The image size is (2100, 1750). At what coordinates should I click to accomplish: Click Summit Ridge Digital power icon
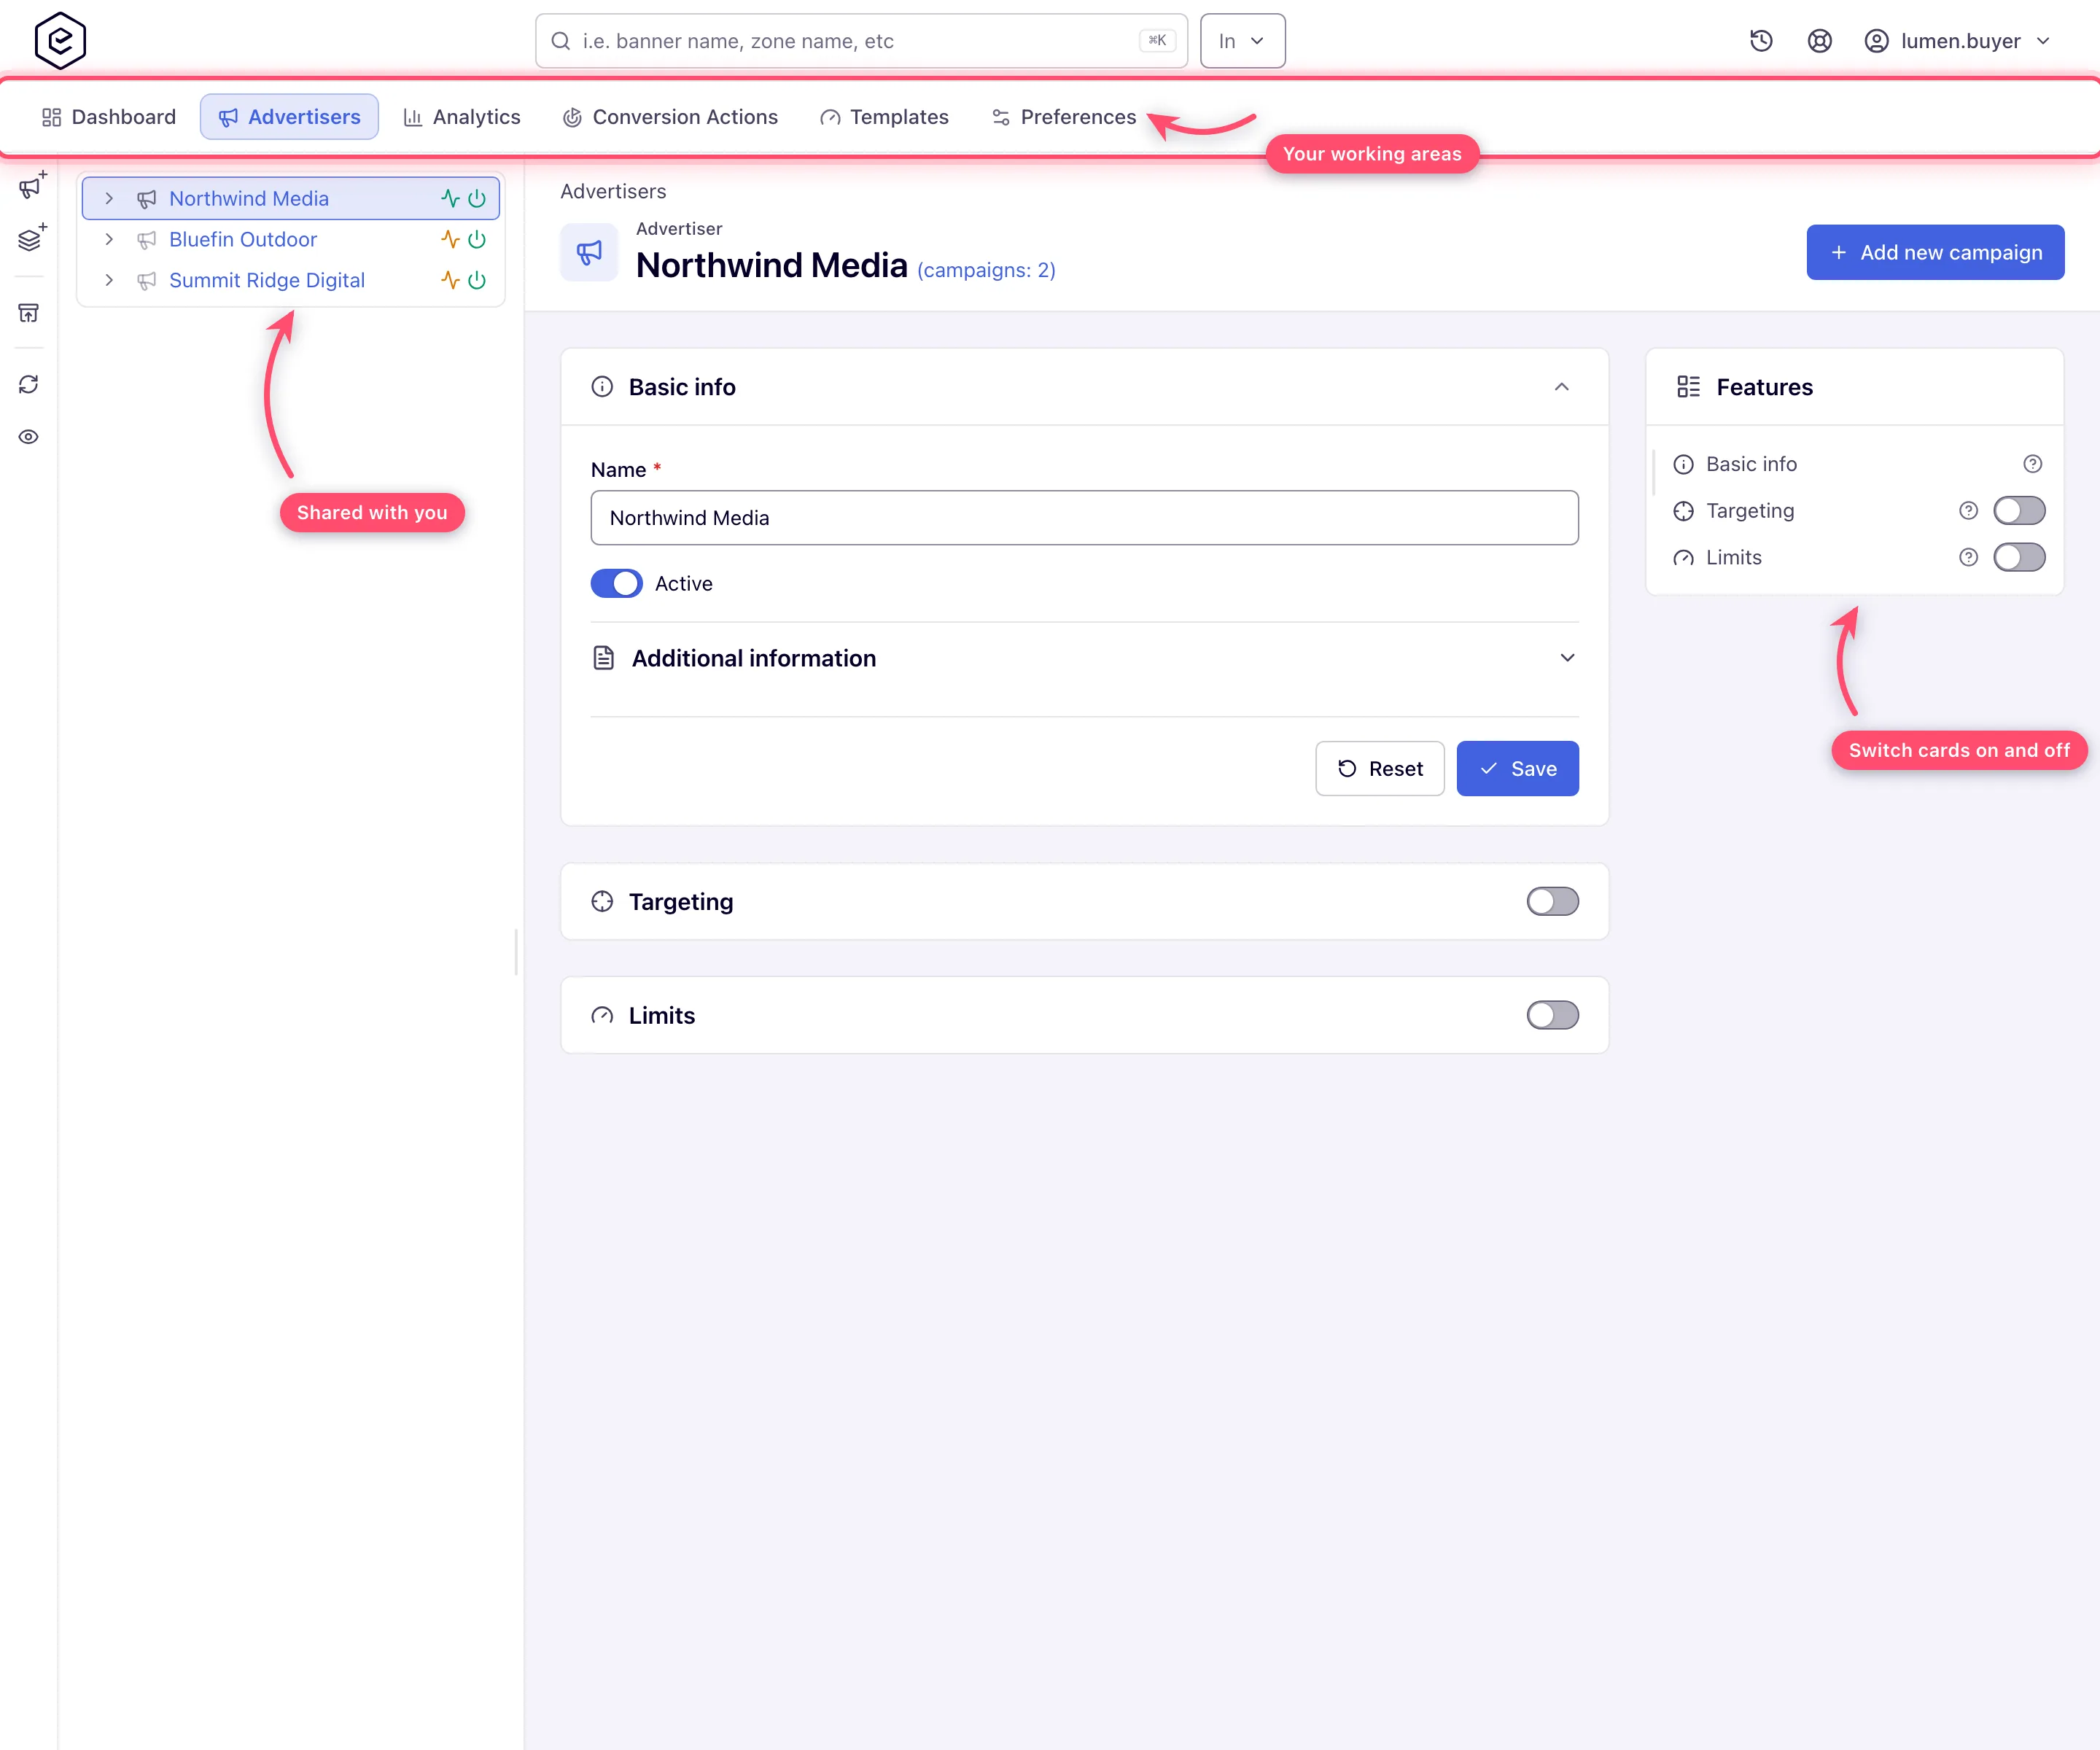[477, 280]
